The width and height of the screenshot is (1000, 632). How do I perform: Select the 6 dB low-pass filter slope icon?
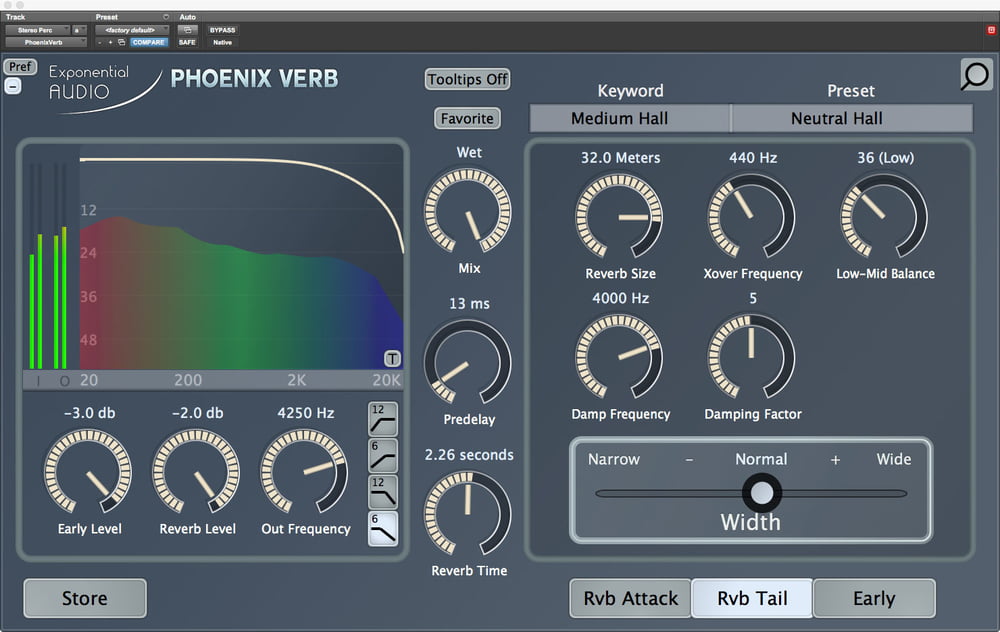[x=383, y=527]
